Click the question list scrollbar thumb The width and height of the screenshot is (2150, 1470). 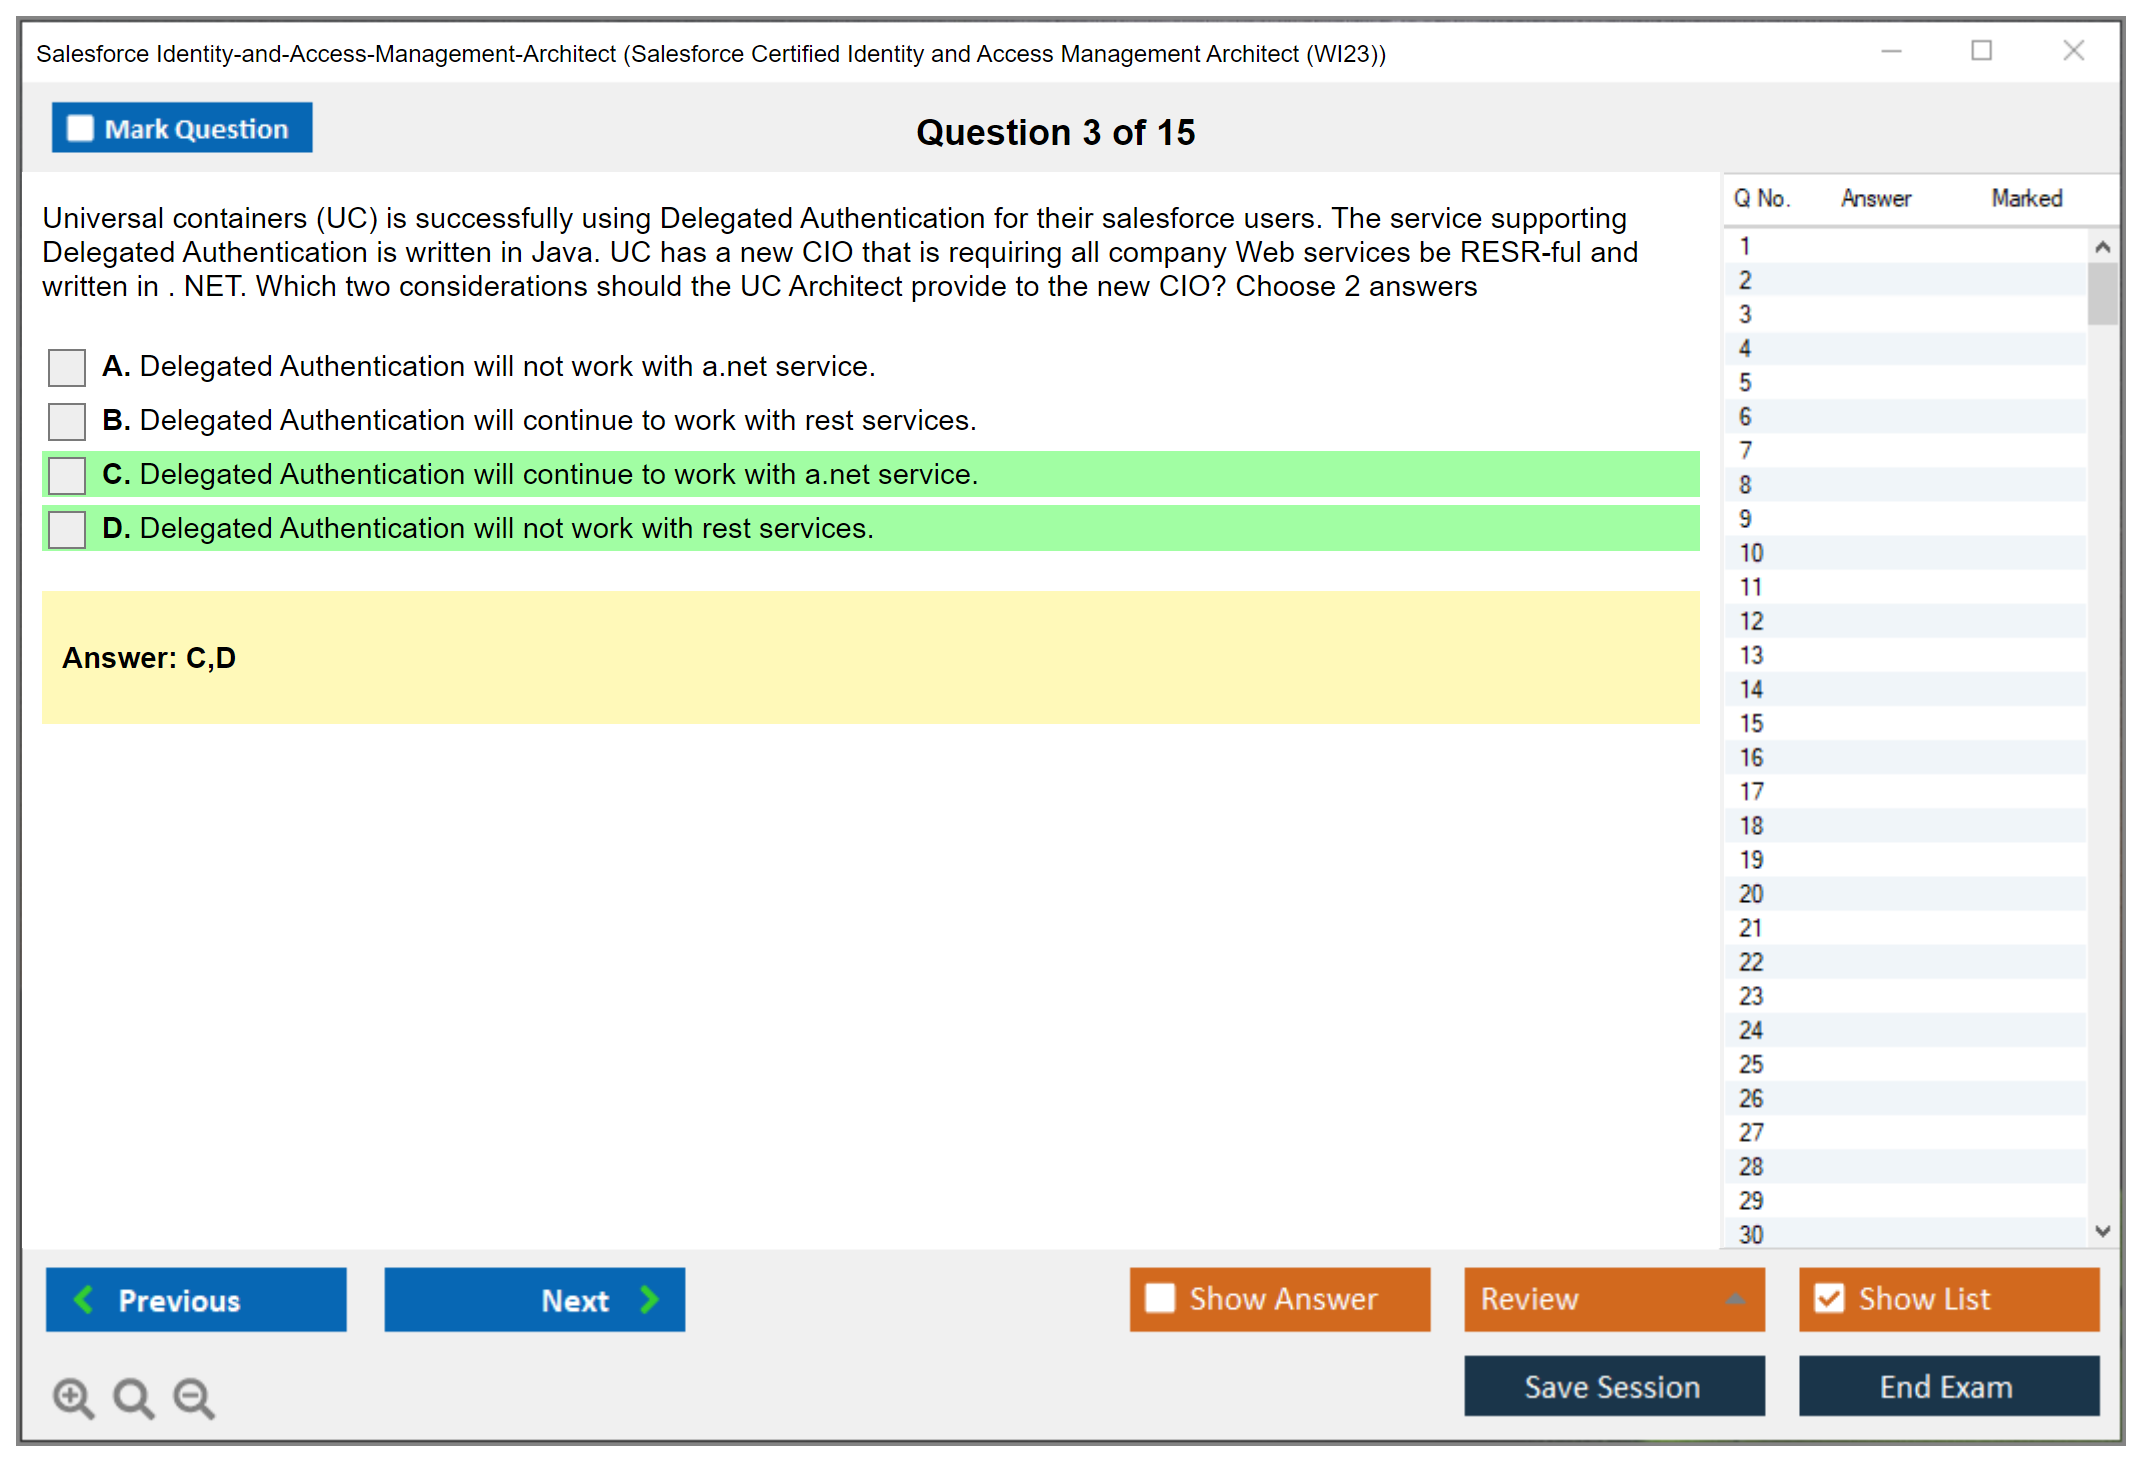2102,293
